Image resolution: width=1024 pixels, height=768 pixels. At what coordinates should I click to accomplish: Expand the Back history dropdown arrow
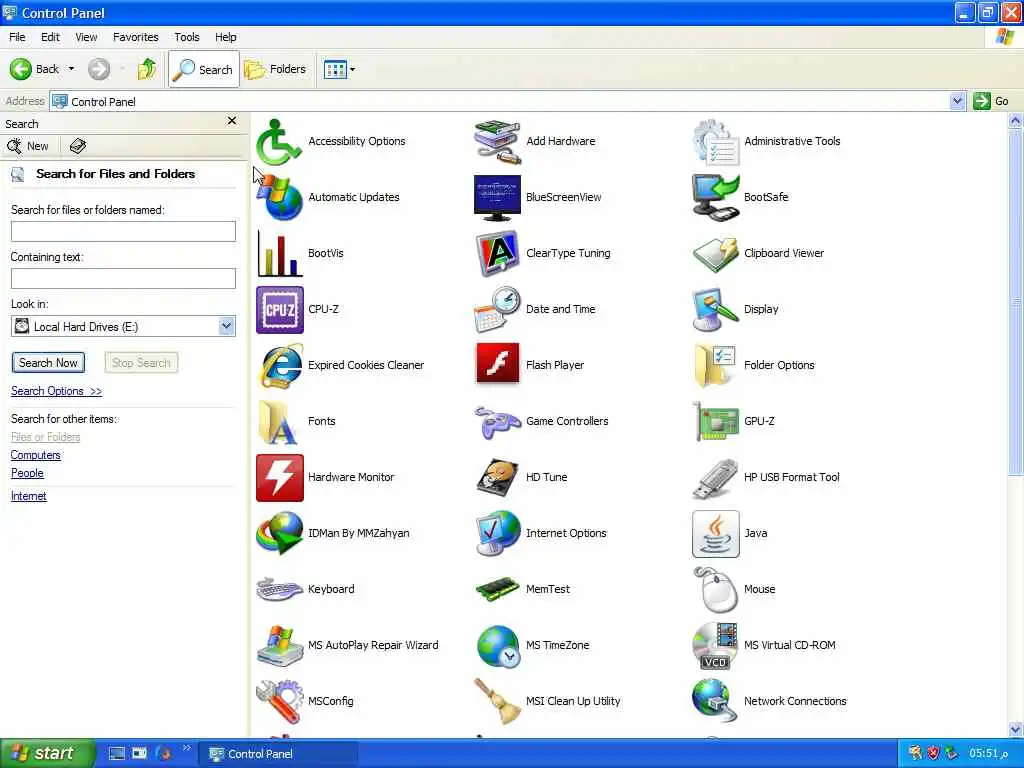71,69
